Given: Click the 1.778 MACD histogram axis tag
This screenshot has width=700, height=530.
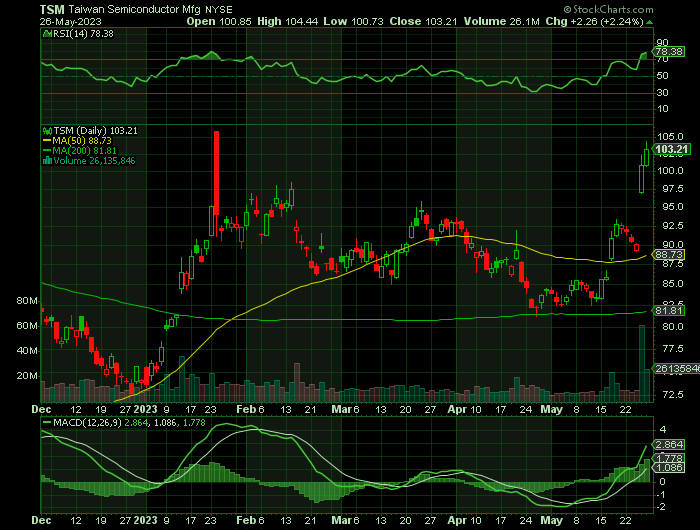Looking at the screenshot, I should click(x=668, y=459).
